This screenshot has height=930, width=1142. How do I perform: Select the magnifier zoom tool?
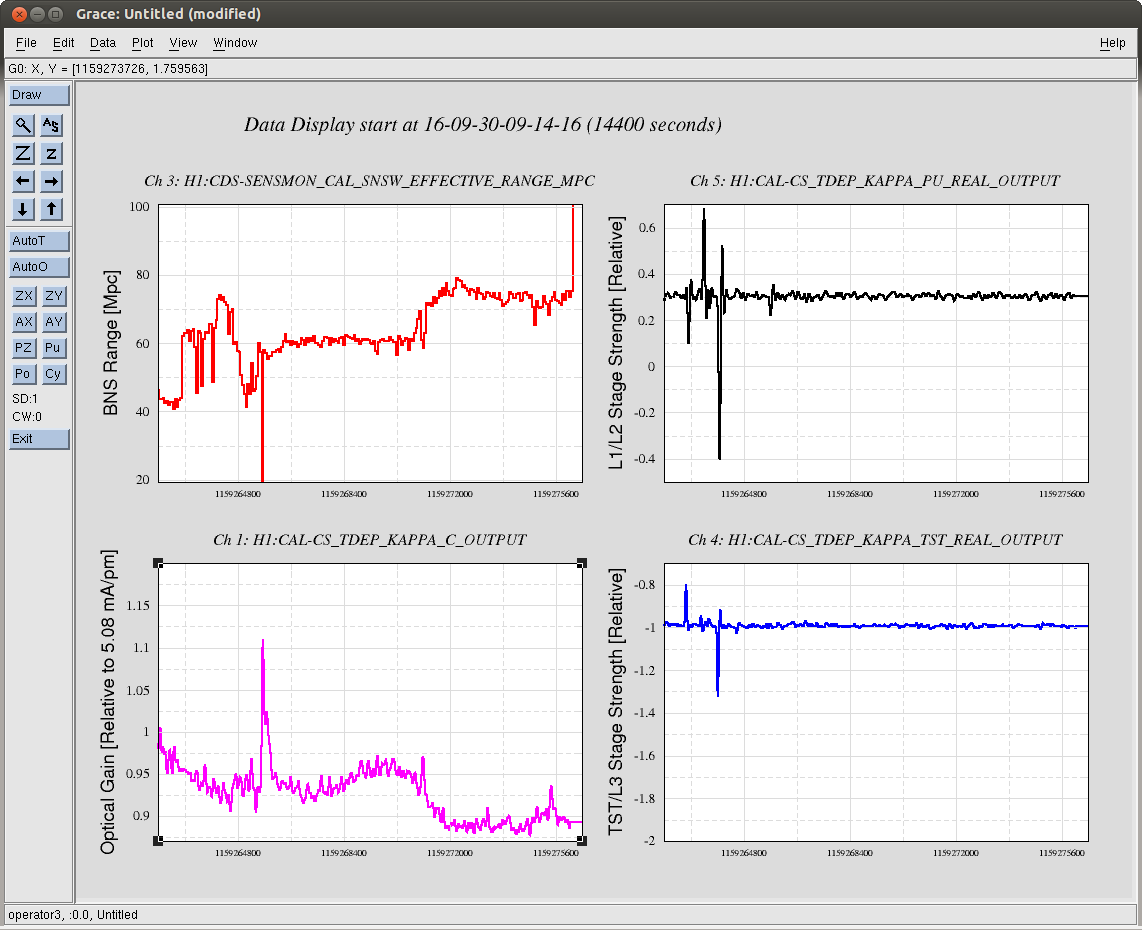(23, 125)
